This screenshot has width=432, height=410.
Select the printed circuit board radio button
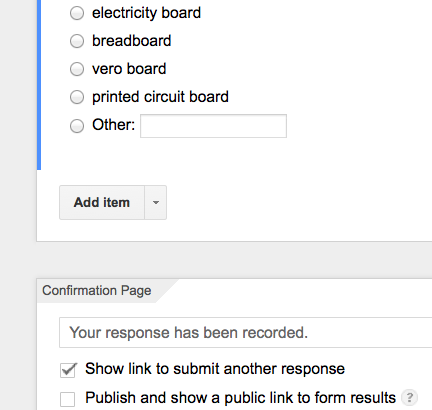pyautogui.click(x=77, y=97)
